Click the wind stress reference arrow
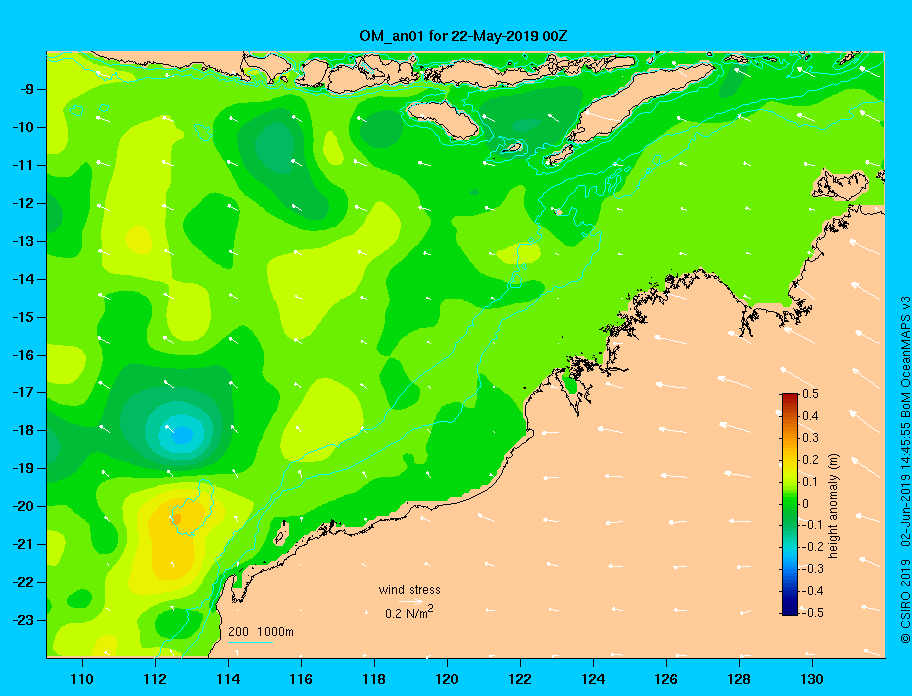The height and width of the screenshot is (696, 912). 411,601
